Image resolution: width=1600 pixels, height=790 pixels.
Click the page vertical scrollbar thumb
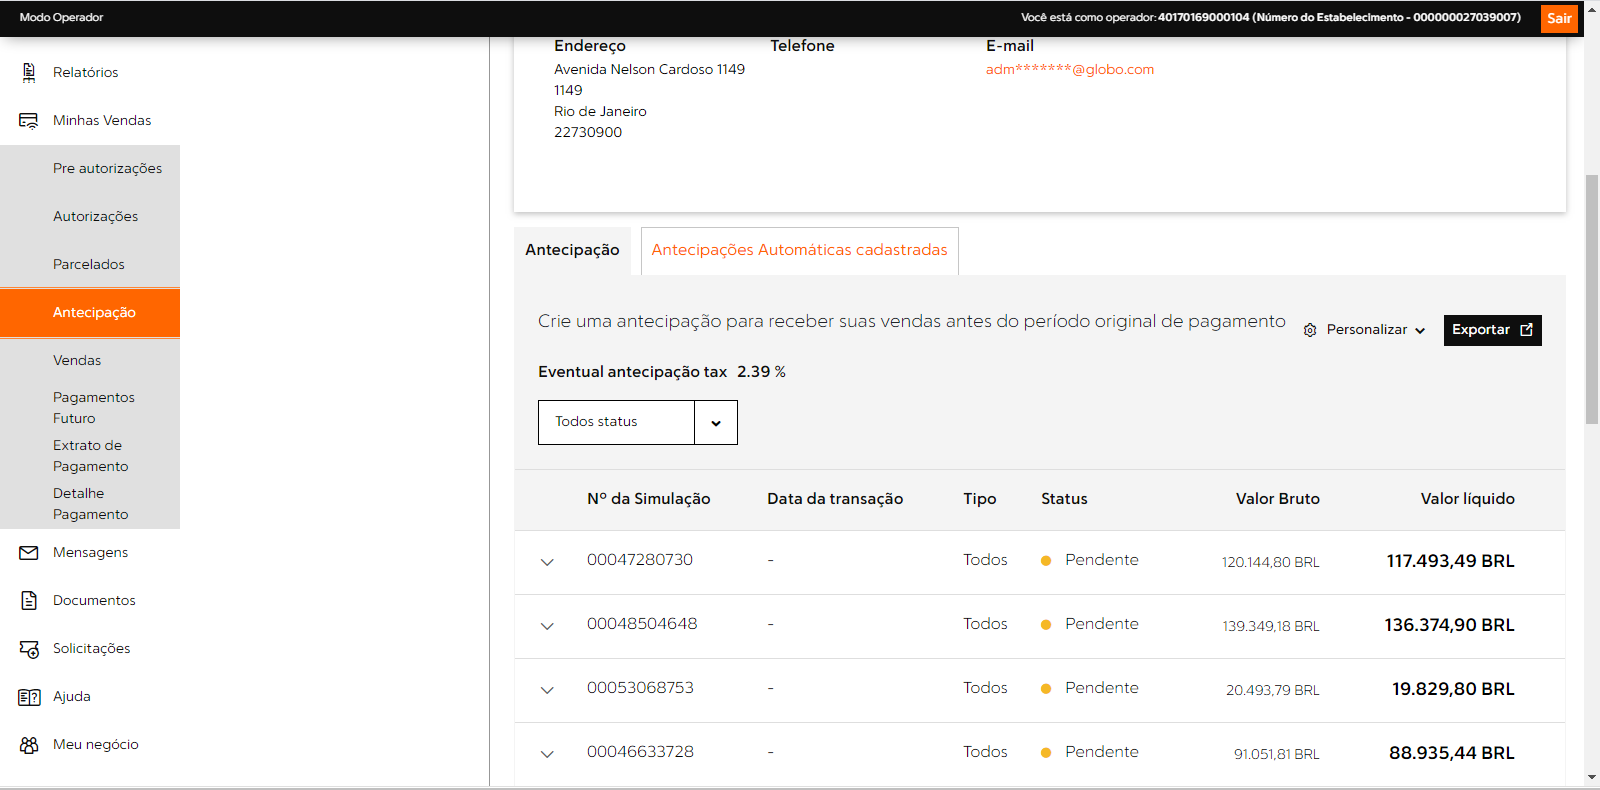click(x=1592, y=300)
